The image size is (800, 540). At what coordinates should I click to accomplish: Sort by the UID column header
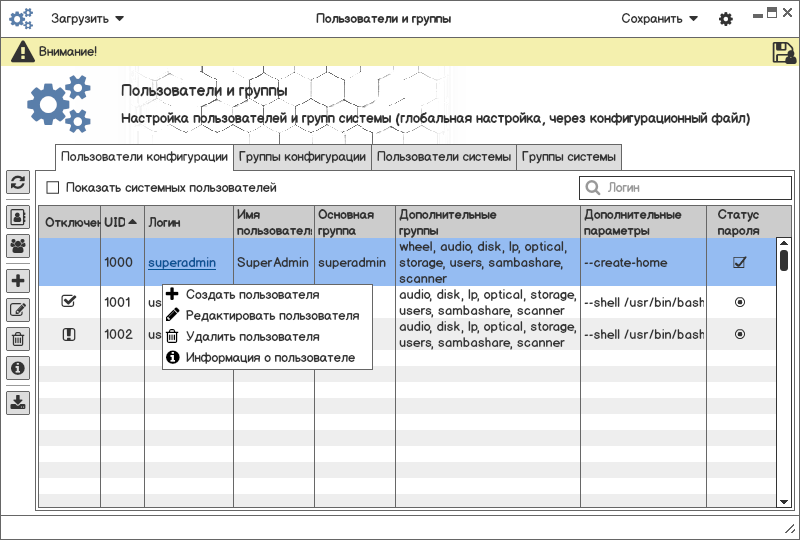coord(121,222)
